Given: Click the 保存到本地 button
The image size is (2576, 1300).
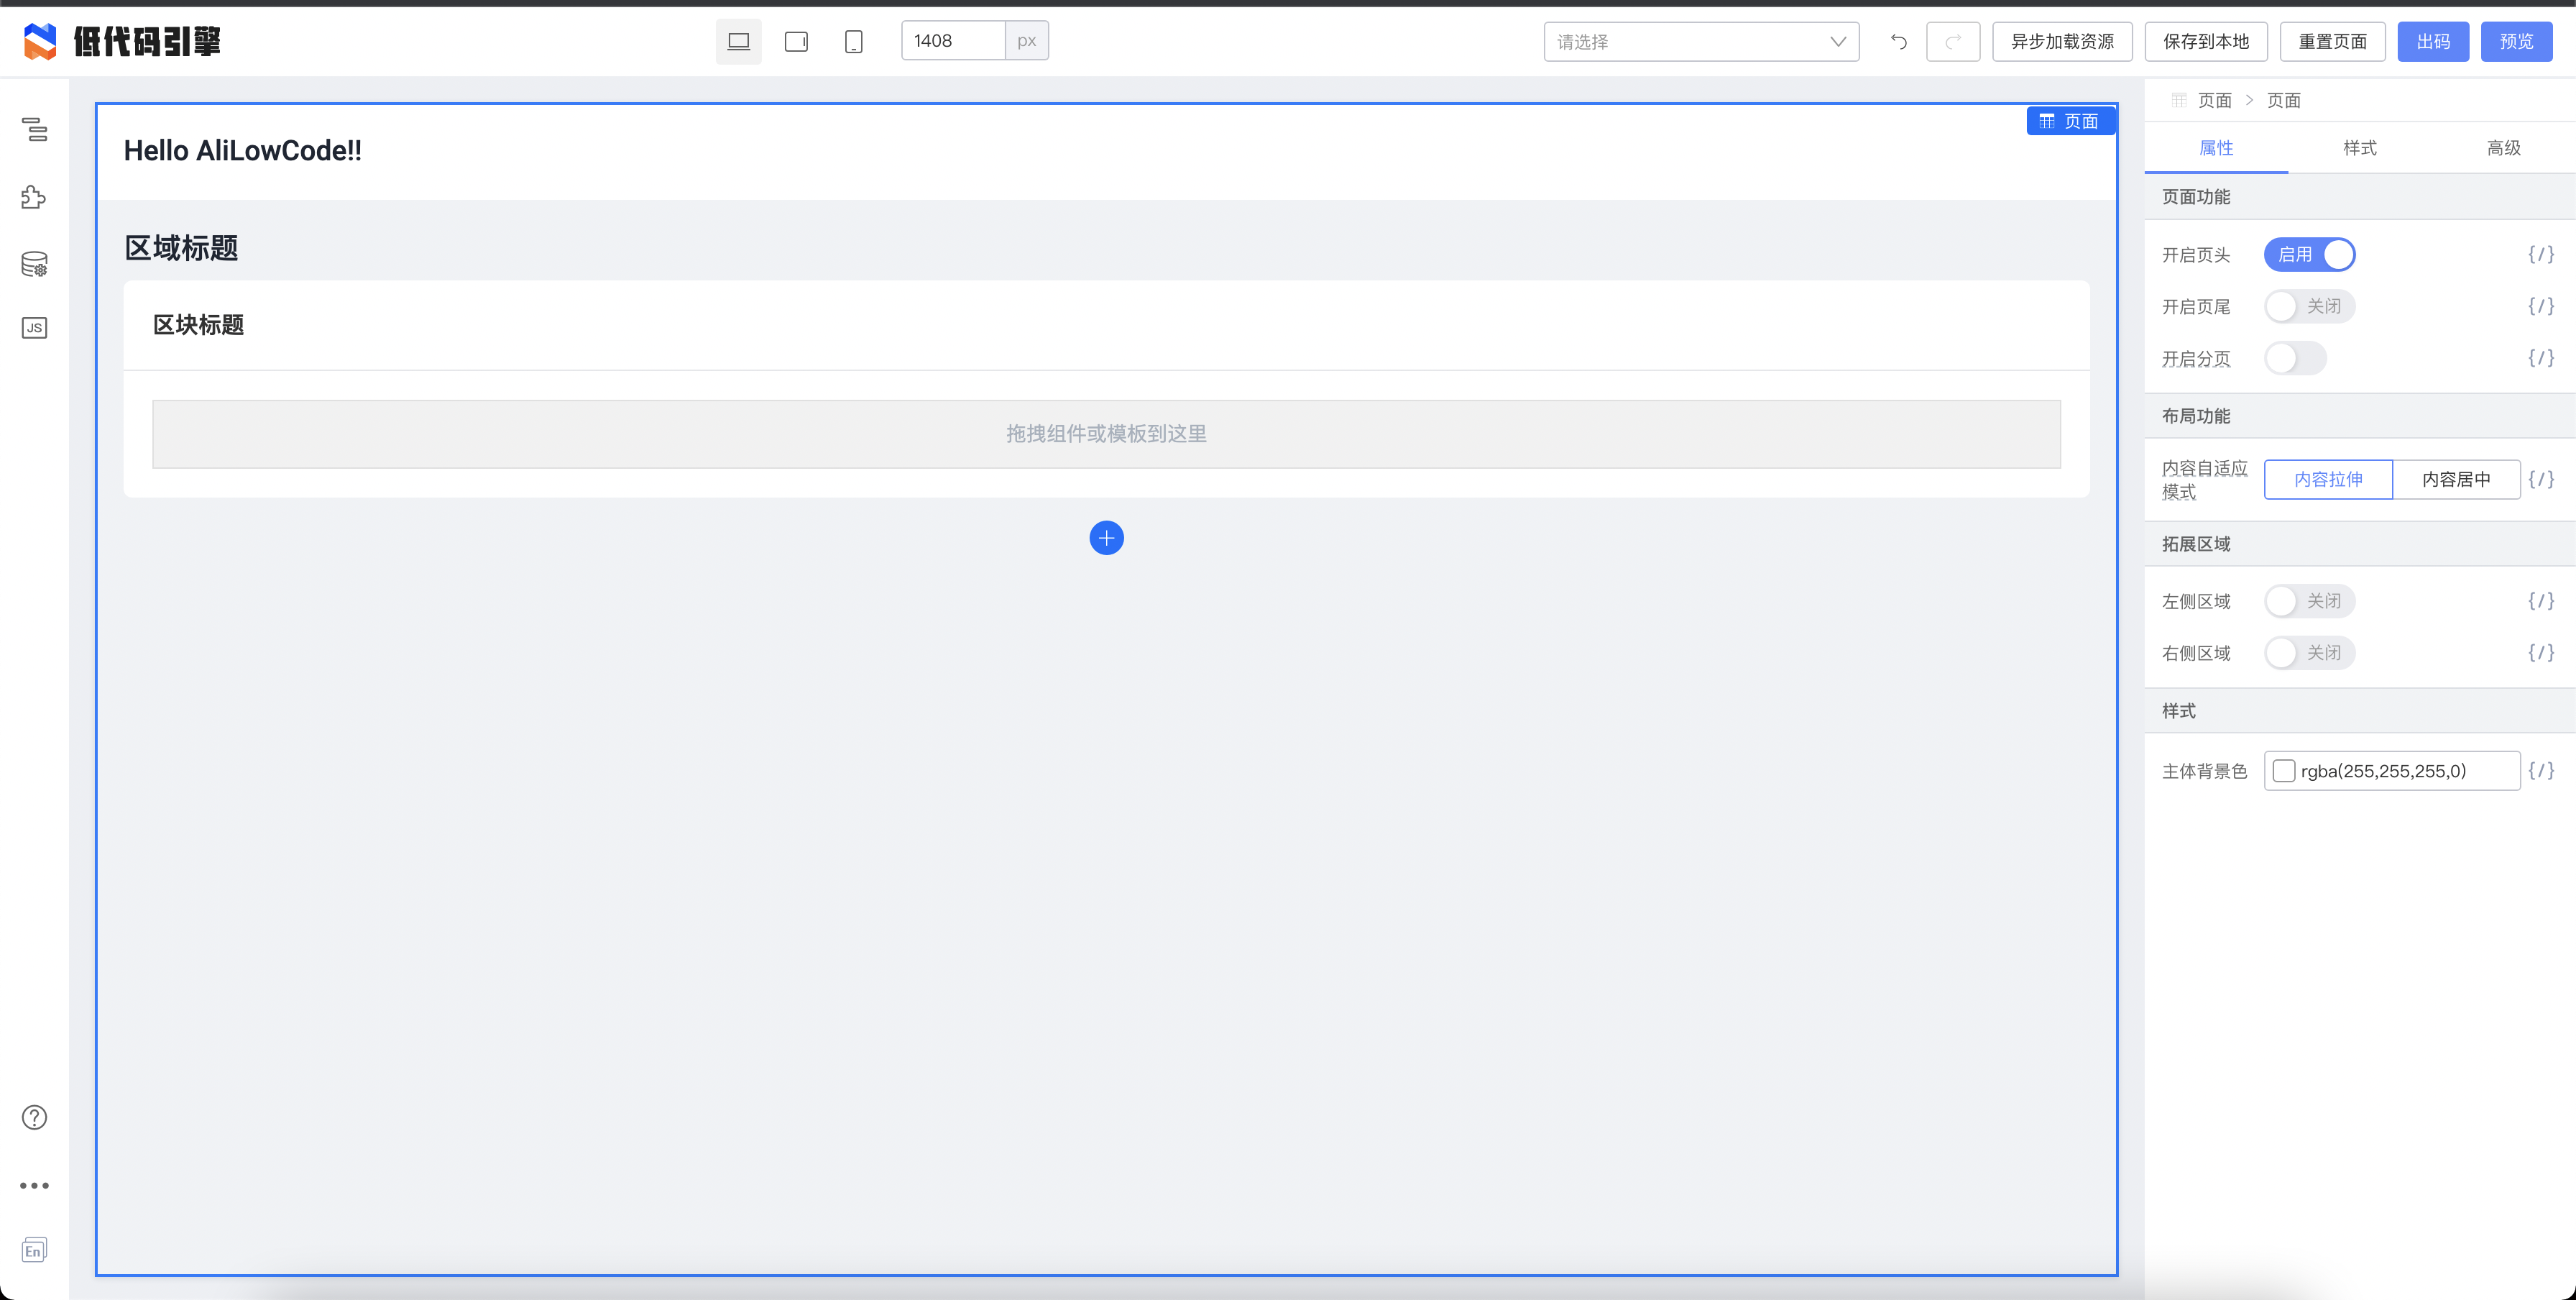Looking at the screenshot, I should (2205, 41).
